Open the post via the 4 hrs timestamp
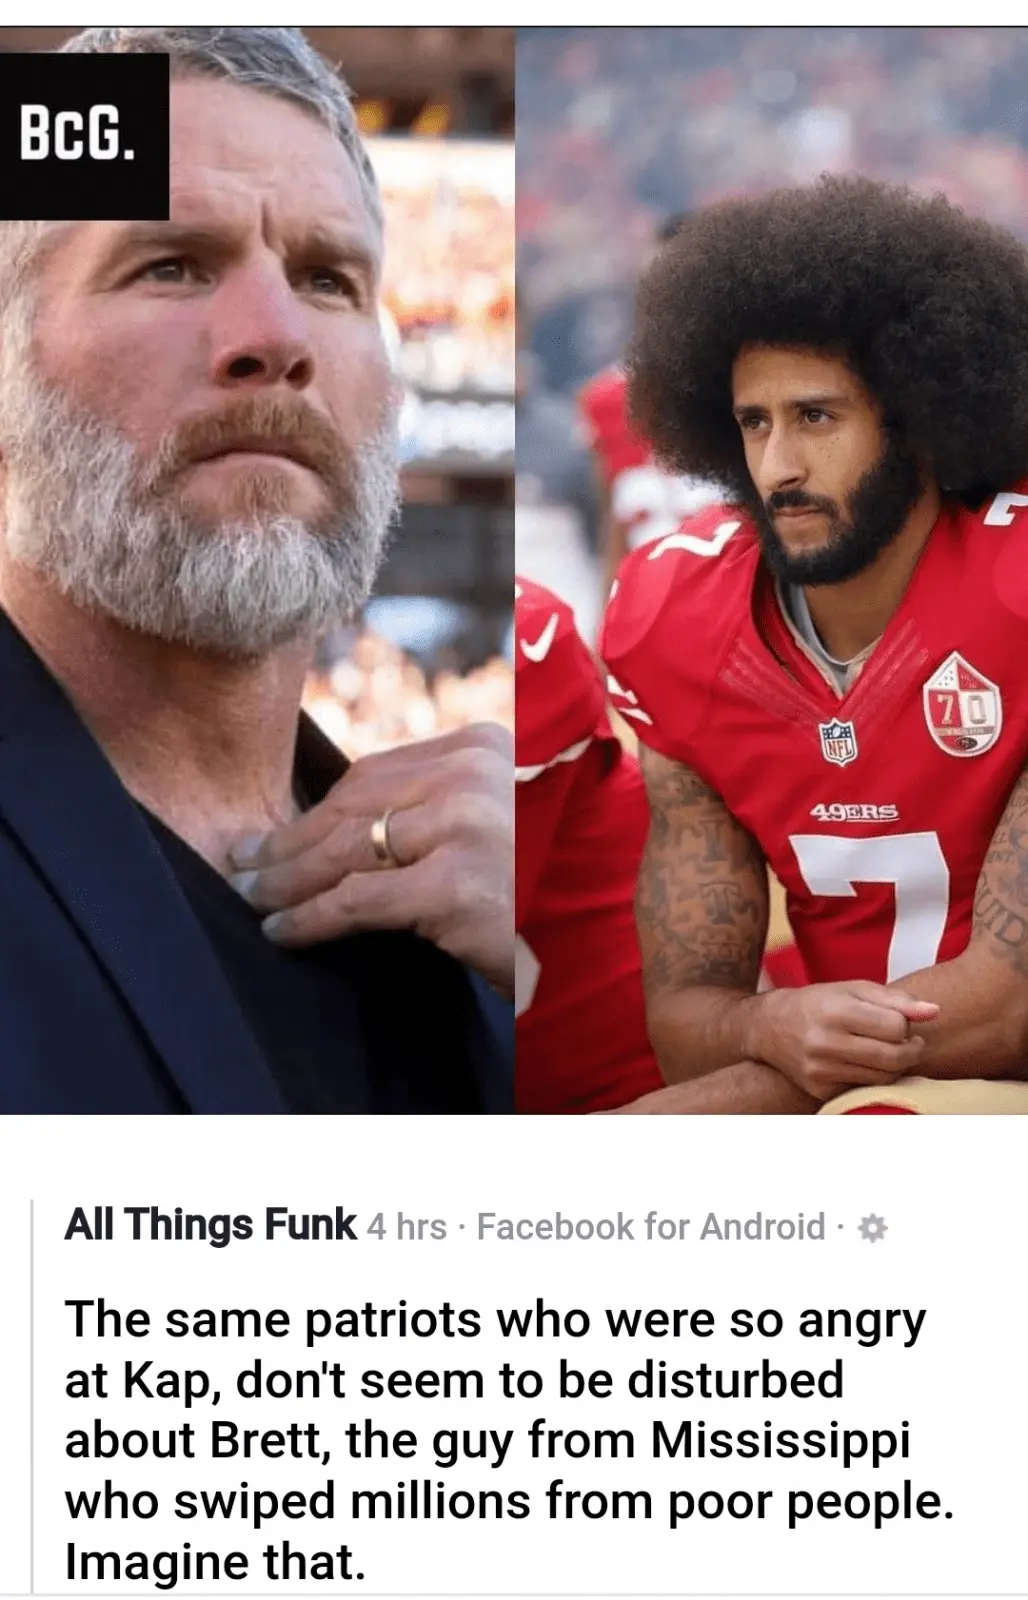 pos(406,1227)
